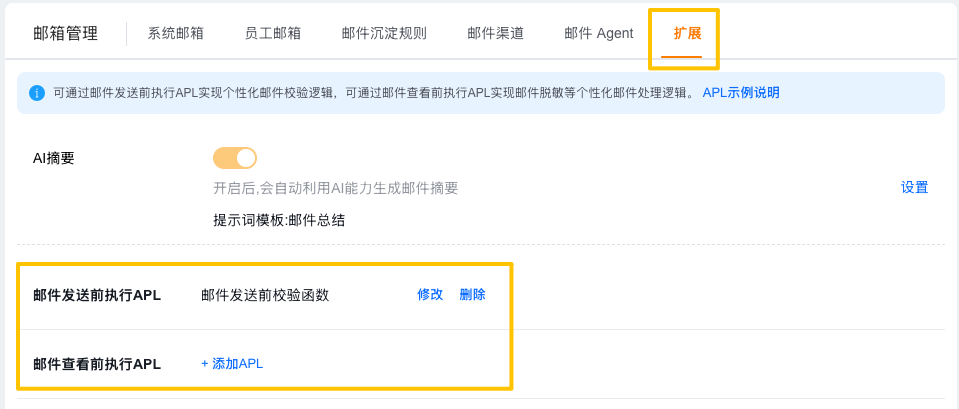Click + 添加APL for 邮件查看前执行APL
The height and width of the screenshot is (409, 959).
click(x=232, y=364)
